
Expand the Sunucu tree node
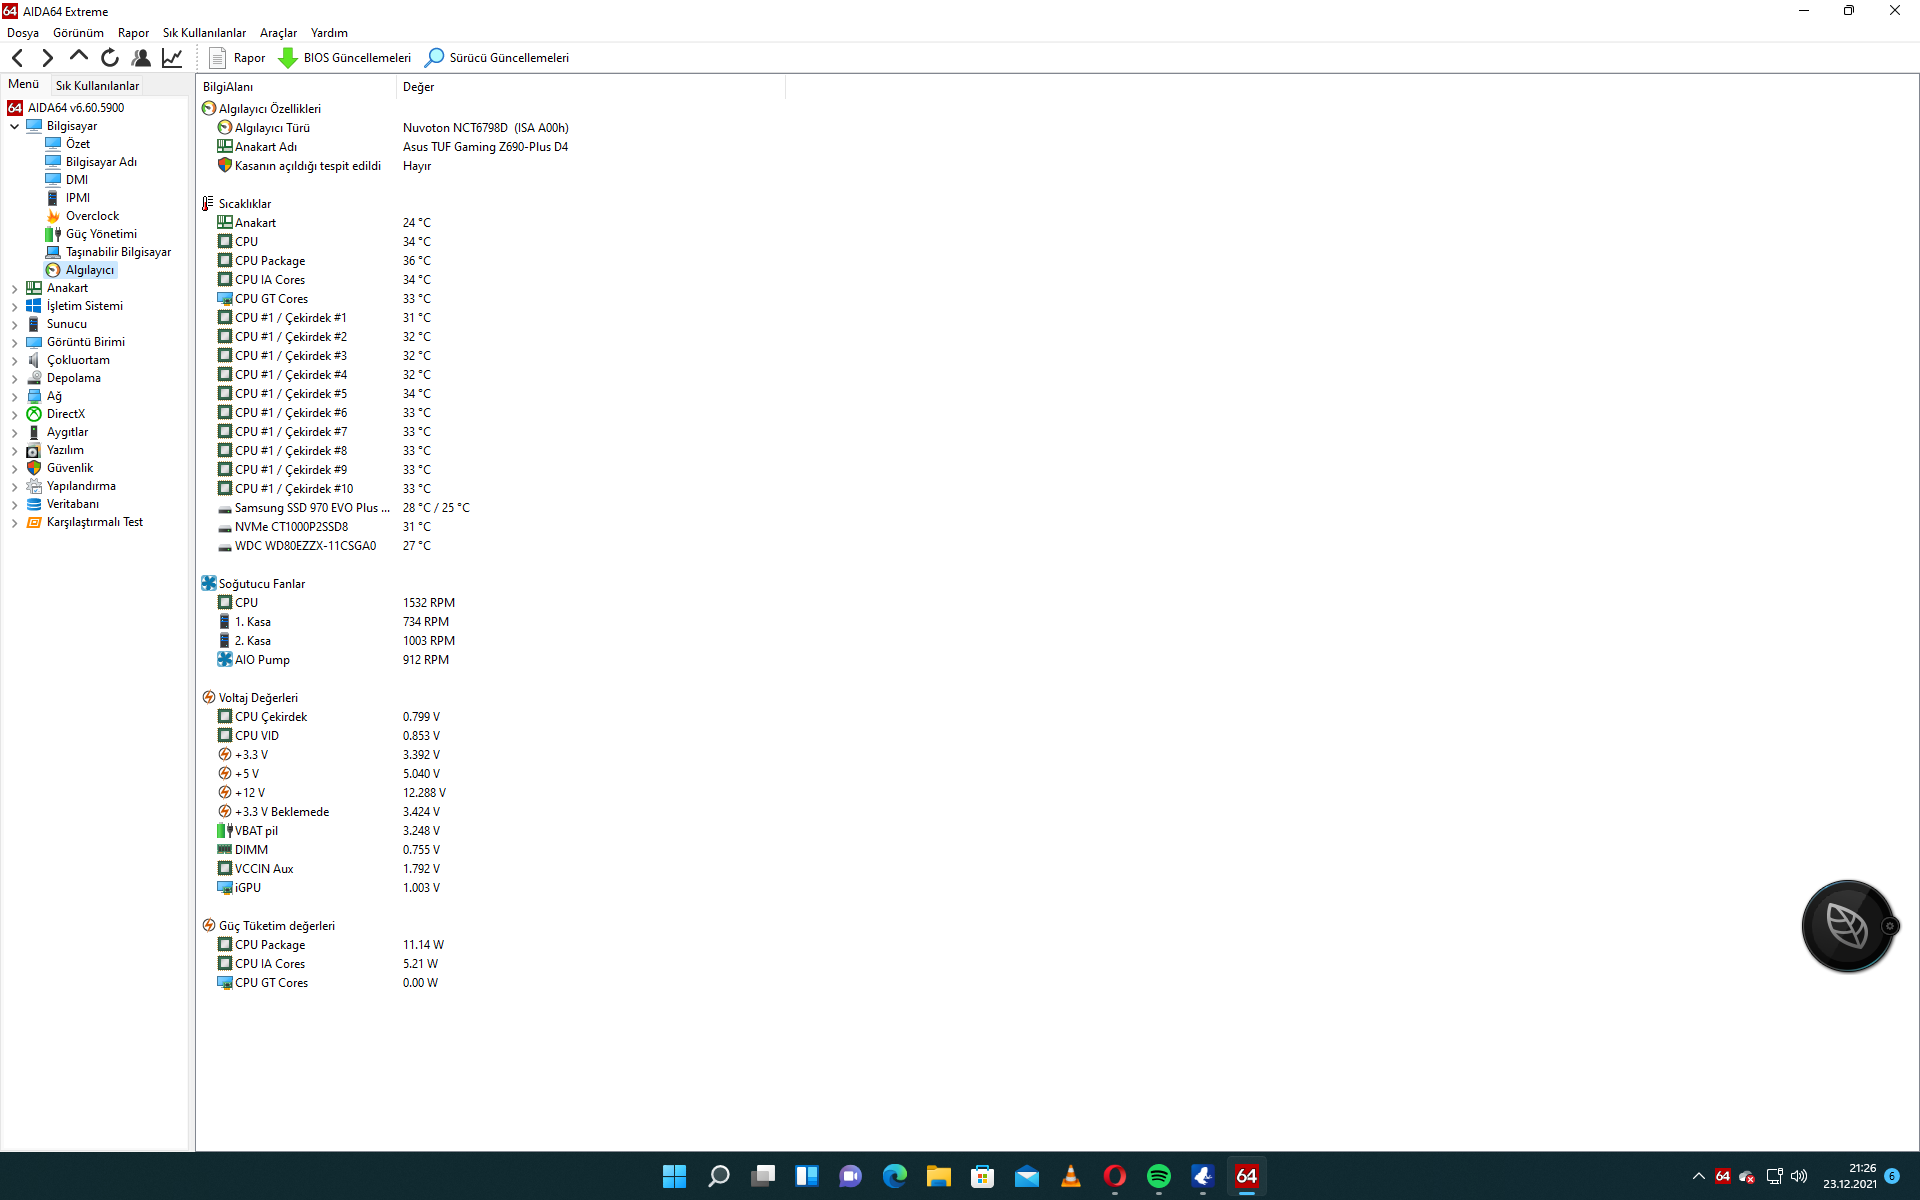coord(14,324)
